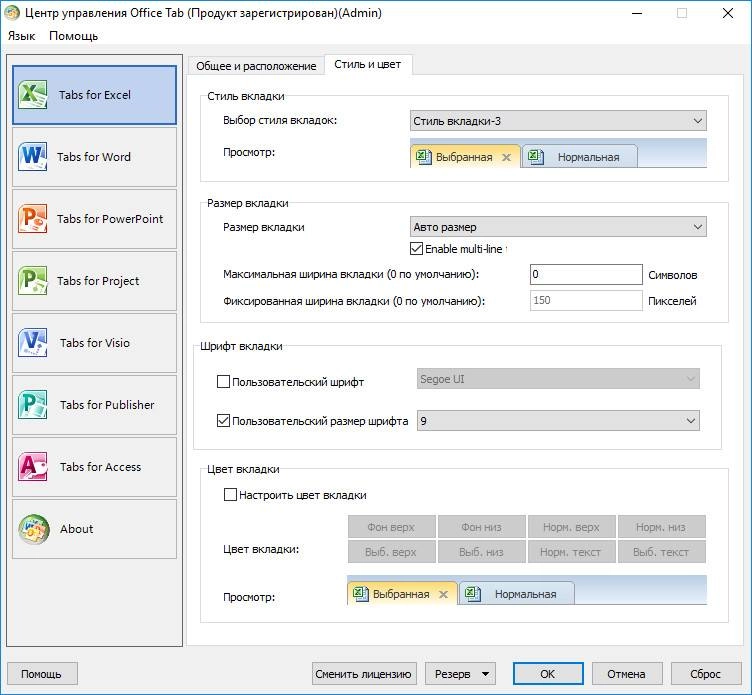Open Язык menu
This screenshot has height=695, width=752.
[x=22, y=36]
